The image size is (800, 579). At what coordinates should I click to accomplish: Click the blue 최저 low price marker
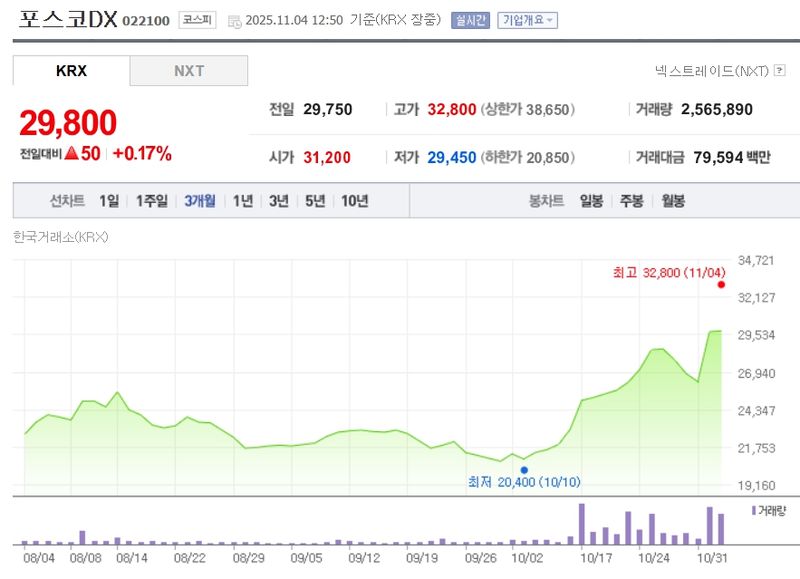tap(523, 468)
